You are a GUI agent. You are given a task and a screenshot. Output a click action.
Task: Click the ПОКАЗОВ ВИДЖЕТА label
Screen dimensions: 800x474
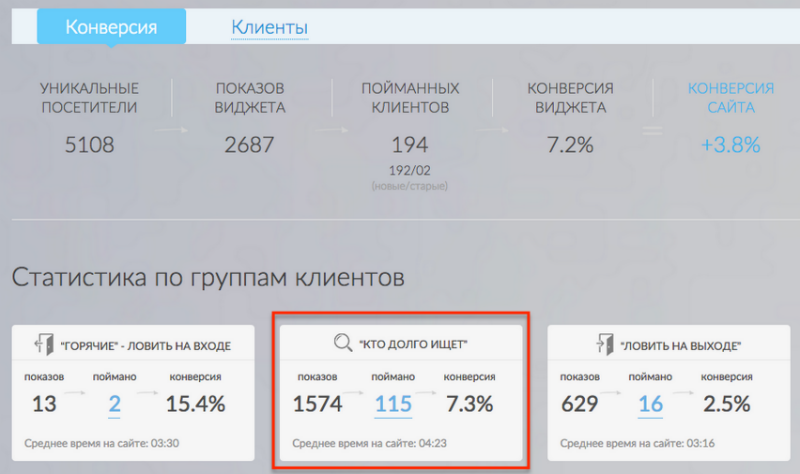tap(249, 98)
